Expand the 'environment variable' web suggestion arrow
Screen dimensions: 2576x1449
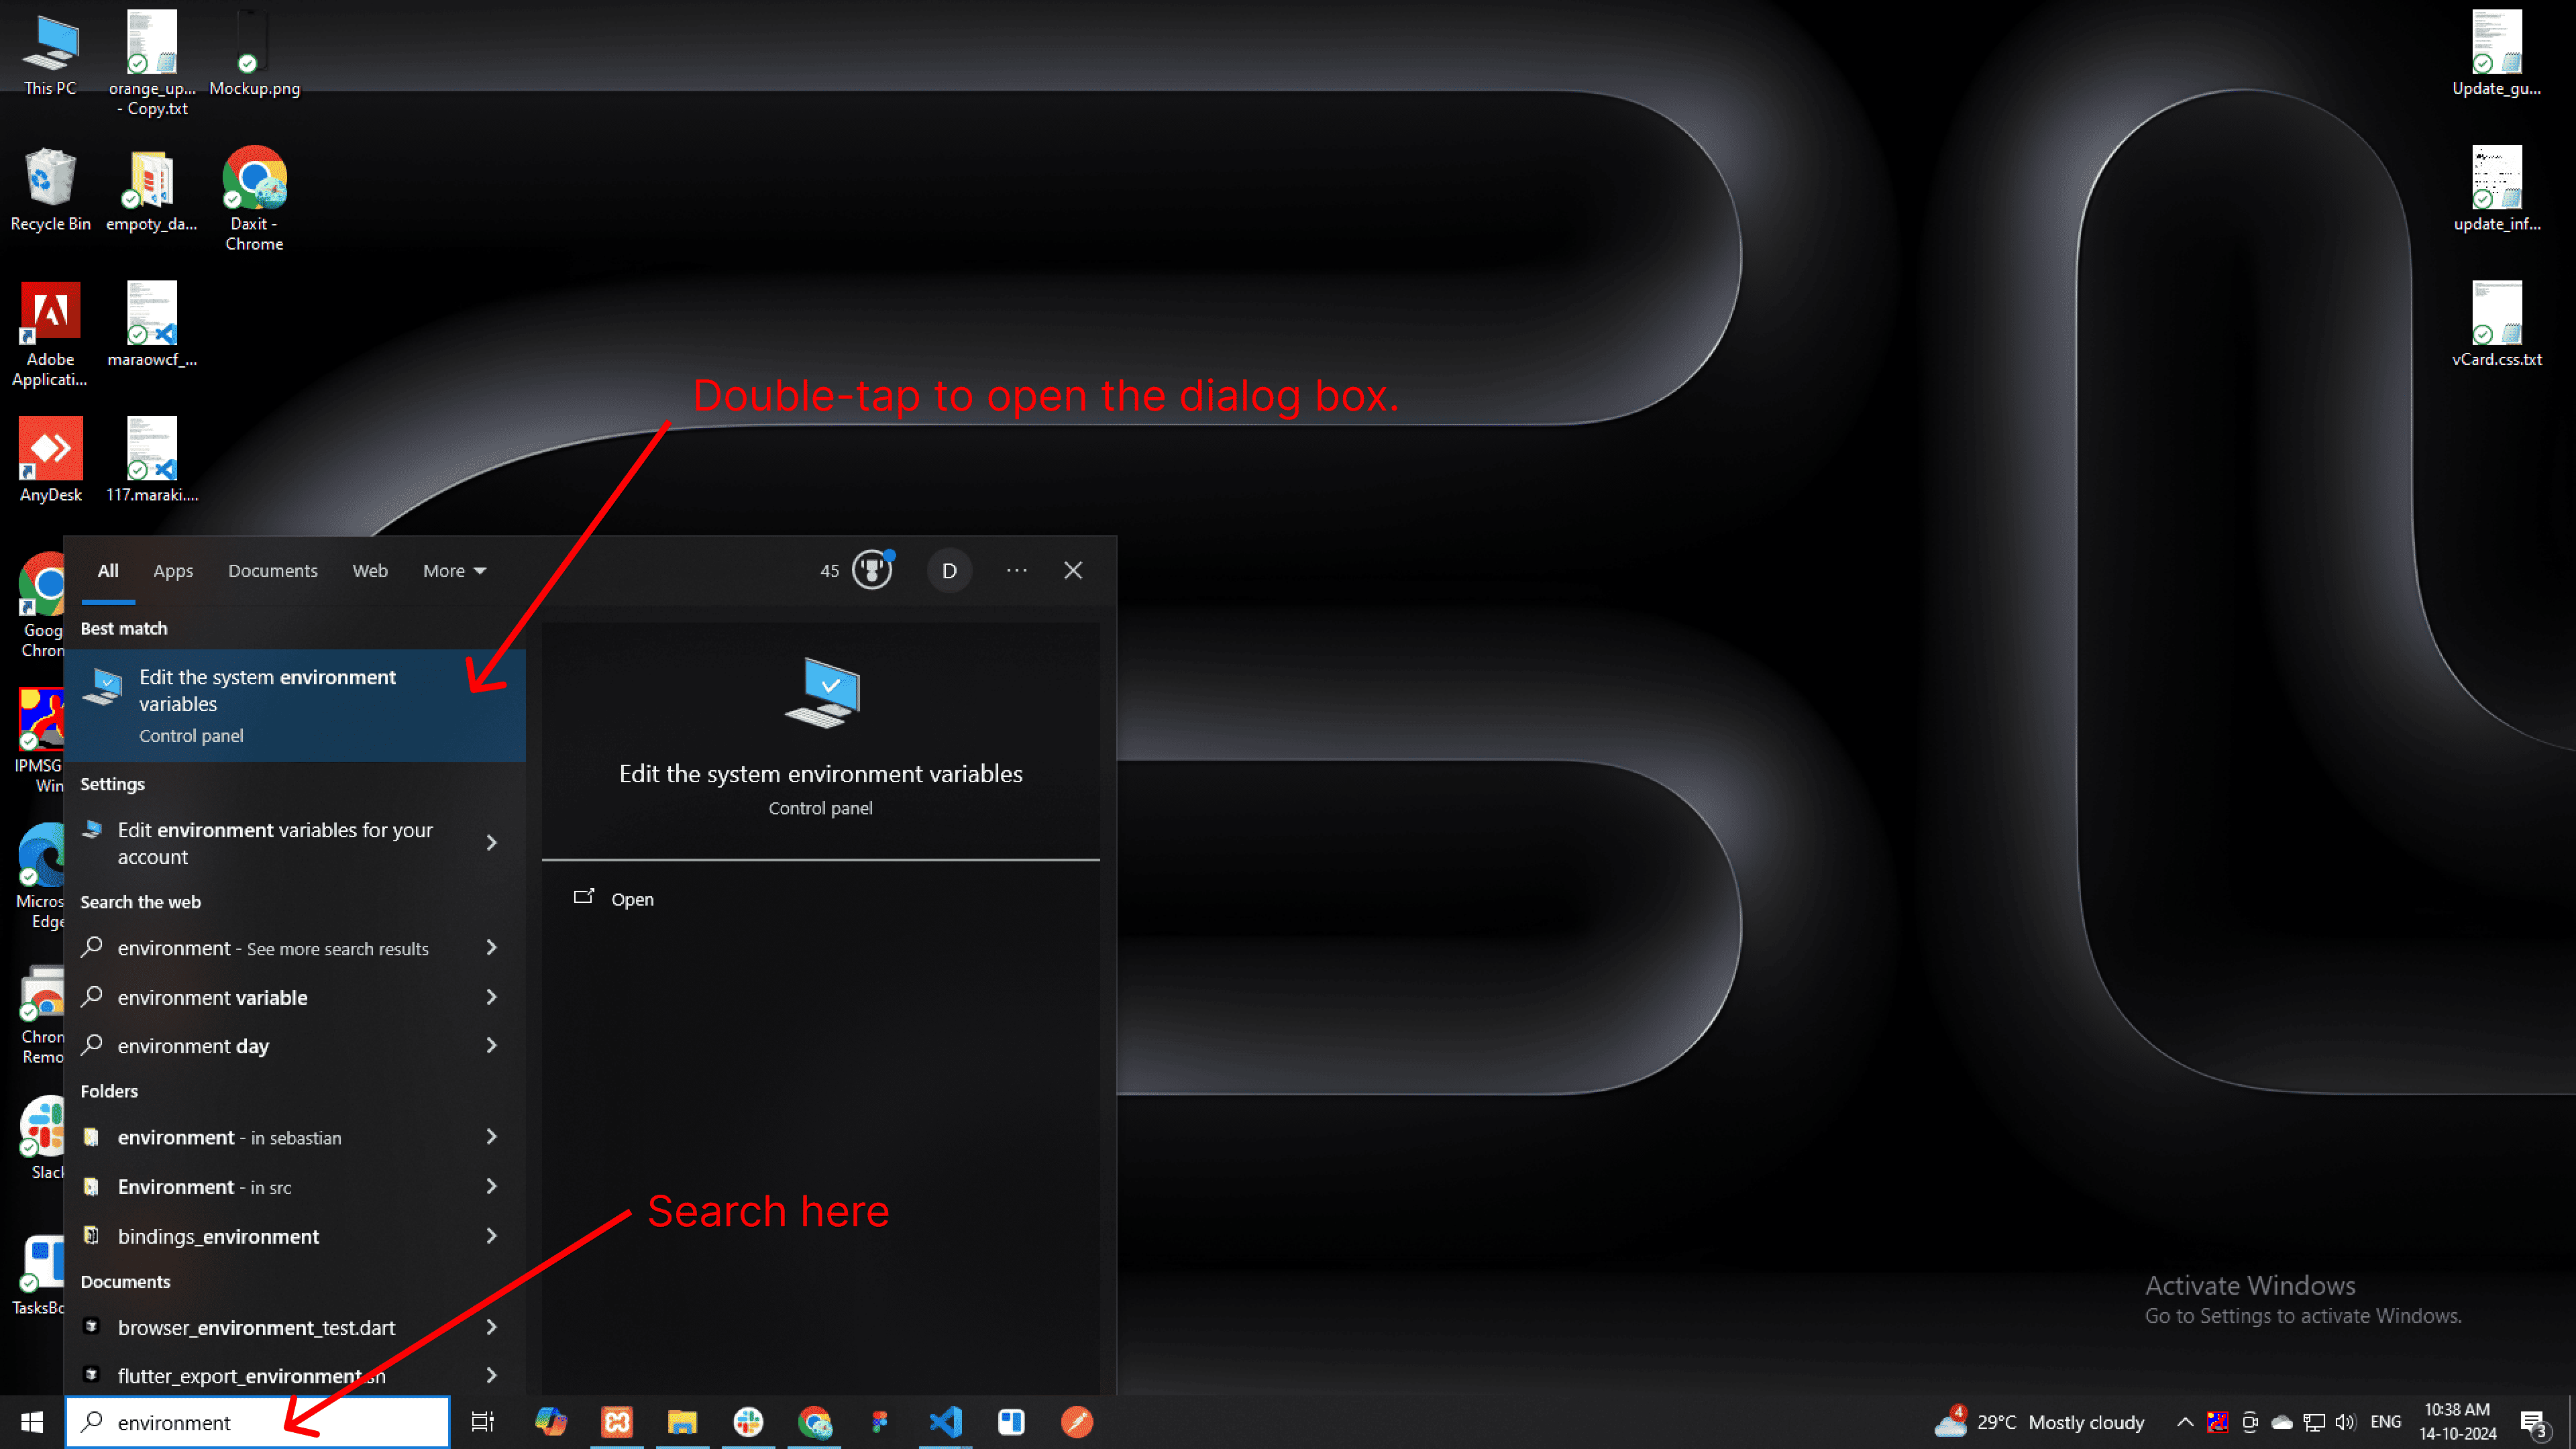[x=491, y=997]
